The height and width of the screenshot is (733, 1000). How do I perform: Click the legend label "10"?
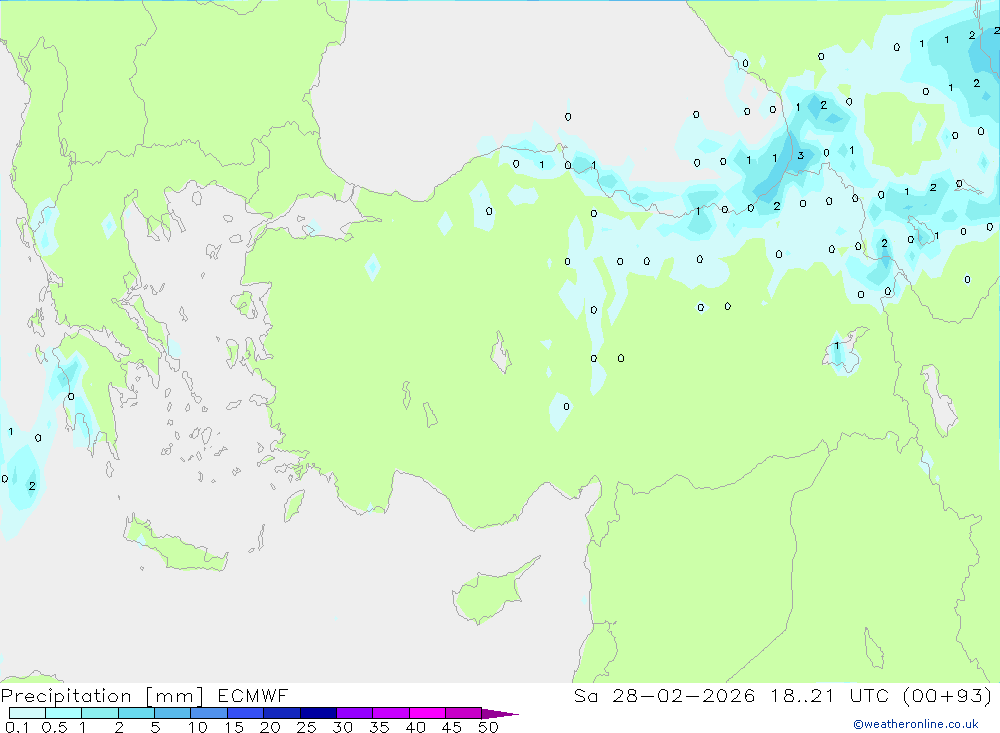198,727
